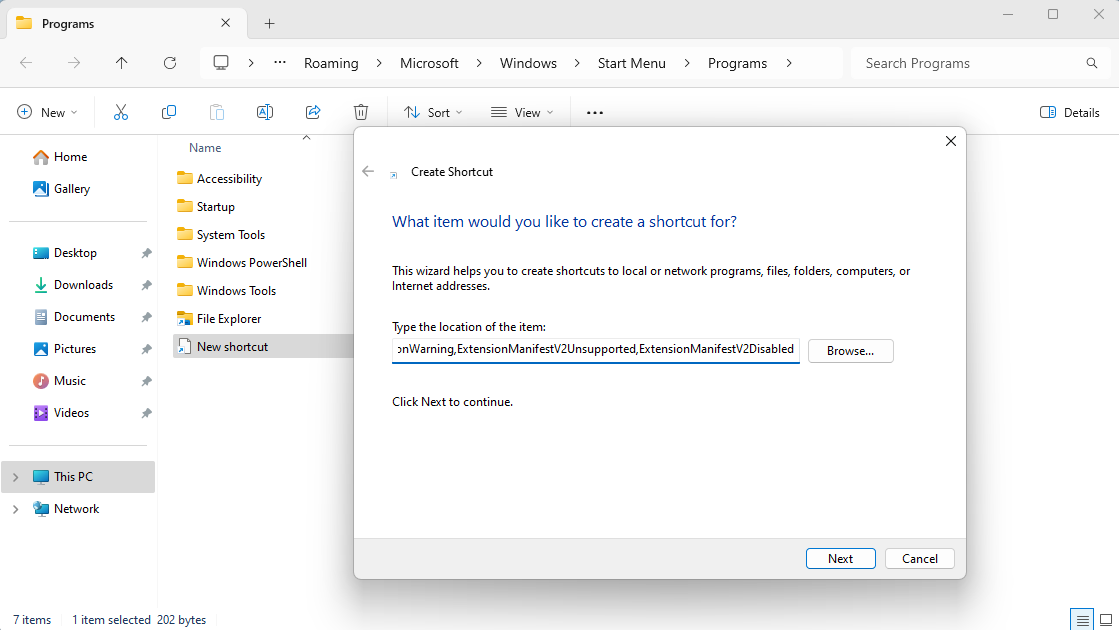The image size is (1119, 630).
Task: Click Browse to choose an item
Action: point(850,351)
